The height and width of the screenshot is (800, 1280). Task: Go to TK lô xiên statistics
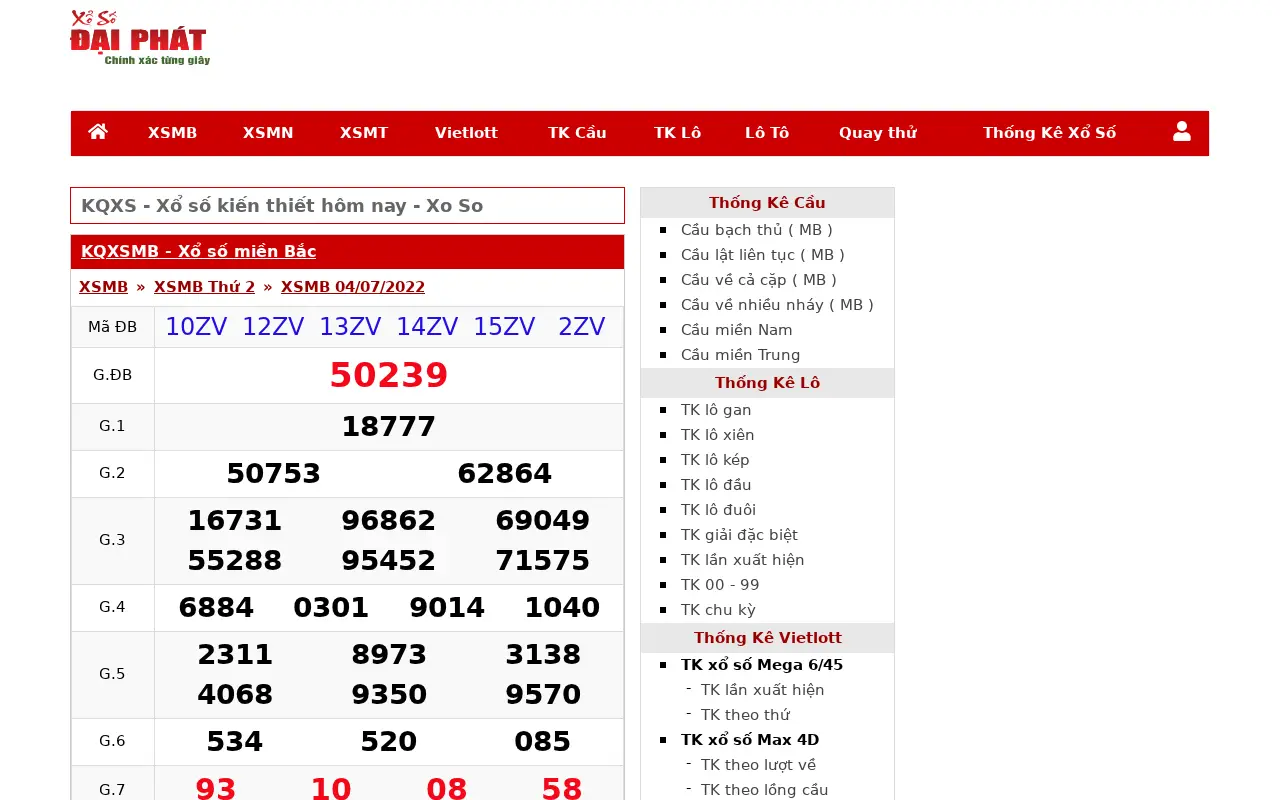pyautogui.click(x=718, y=435)
